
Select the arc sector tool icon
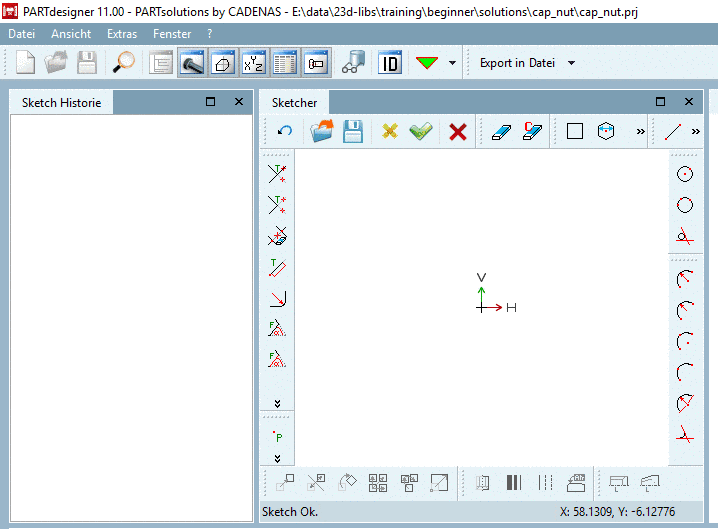tap(685, 403)
